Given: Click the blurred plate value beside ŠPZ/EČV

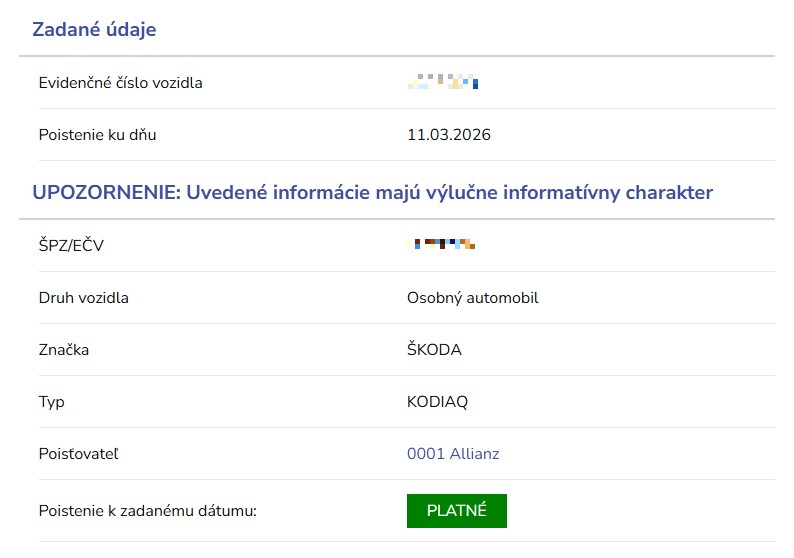Looking at the screenshot, I should pyautogui.click(x=441, y=244).
